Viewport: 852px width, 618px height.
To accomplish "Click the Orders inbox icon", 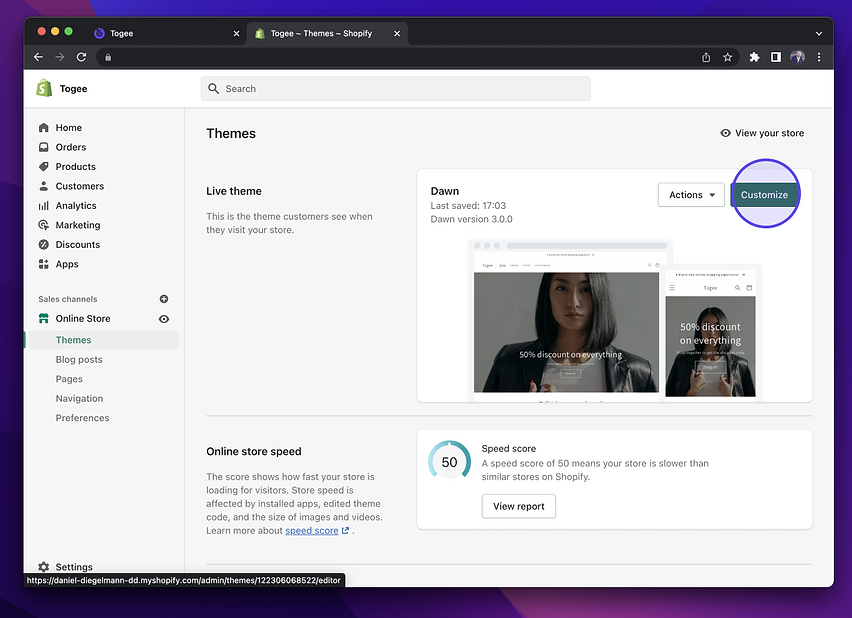I will (43, 147).
